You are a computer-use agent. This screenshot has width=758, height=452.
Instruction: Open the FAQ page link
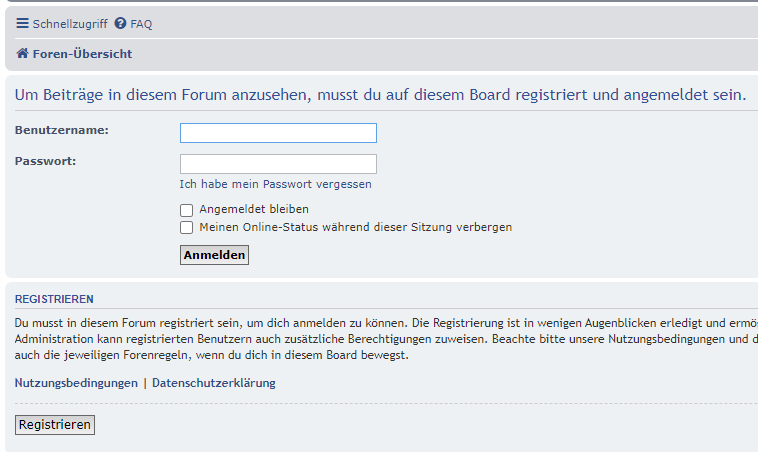141,24
